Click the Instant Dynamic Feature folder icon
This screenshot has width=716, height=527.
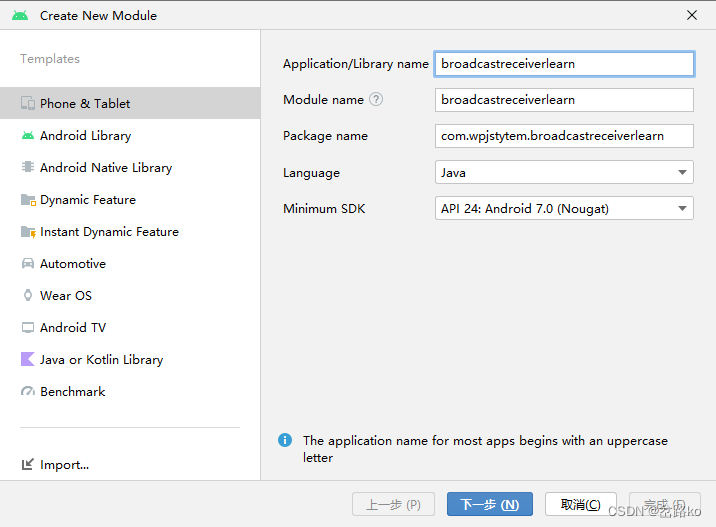28,232
